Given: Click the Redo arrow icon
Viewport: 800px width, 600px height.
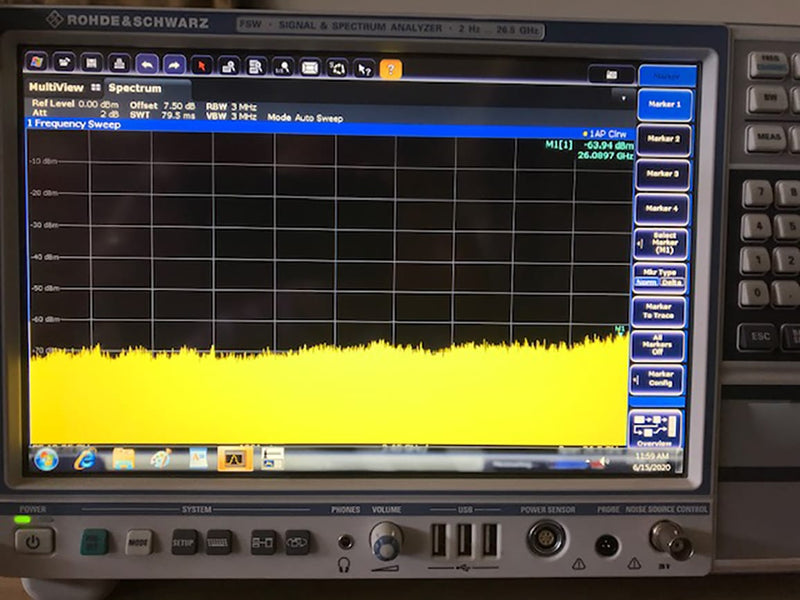Looking at the screenshot, I should click(x=174, y=65).
